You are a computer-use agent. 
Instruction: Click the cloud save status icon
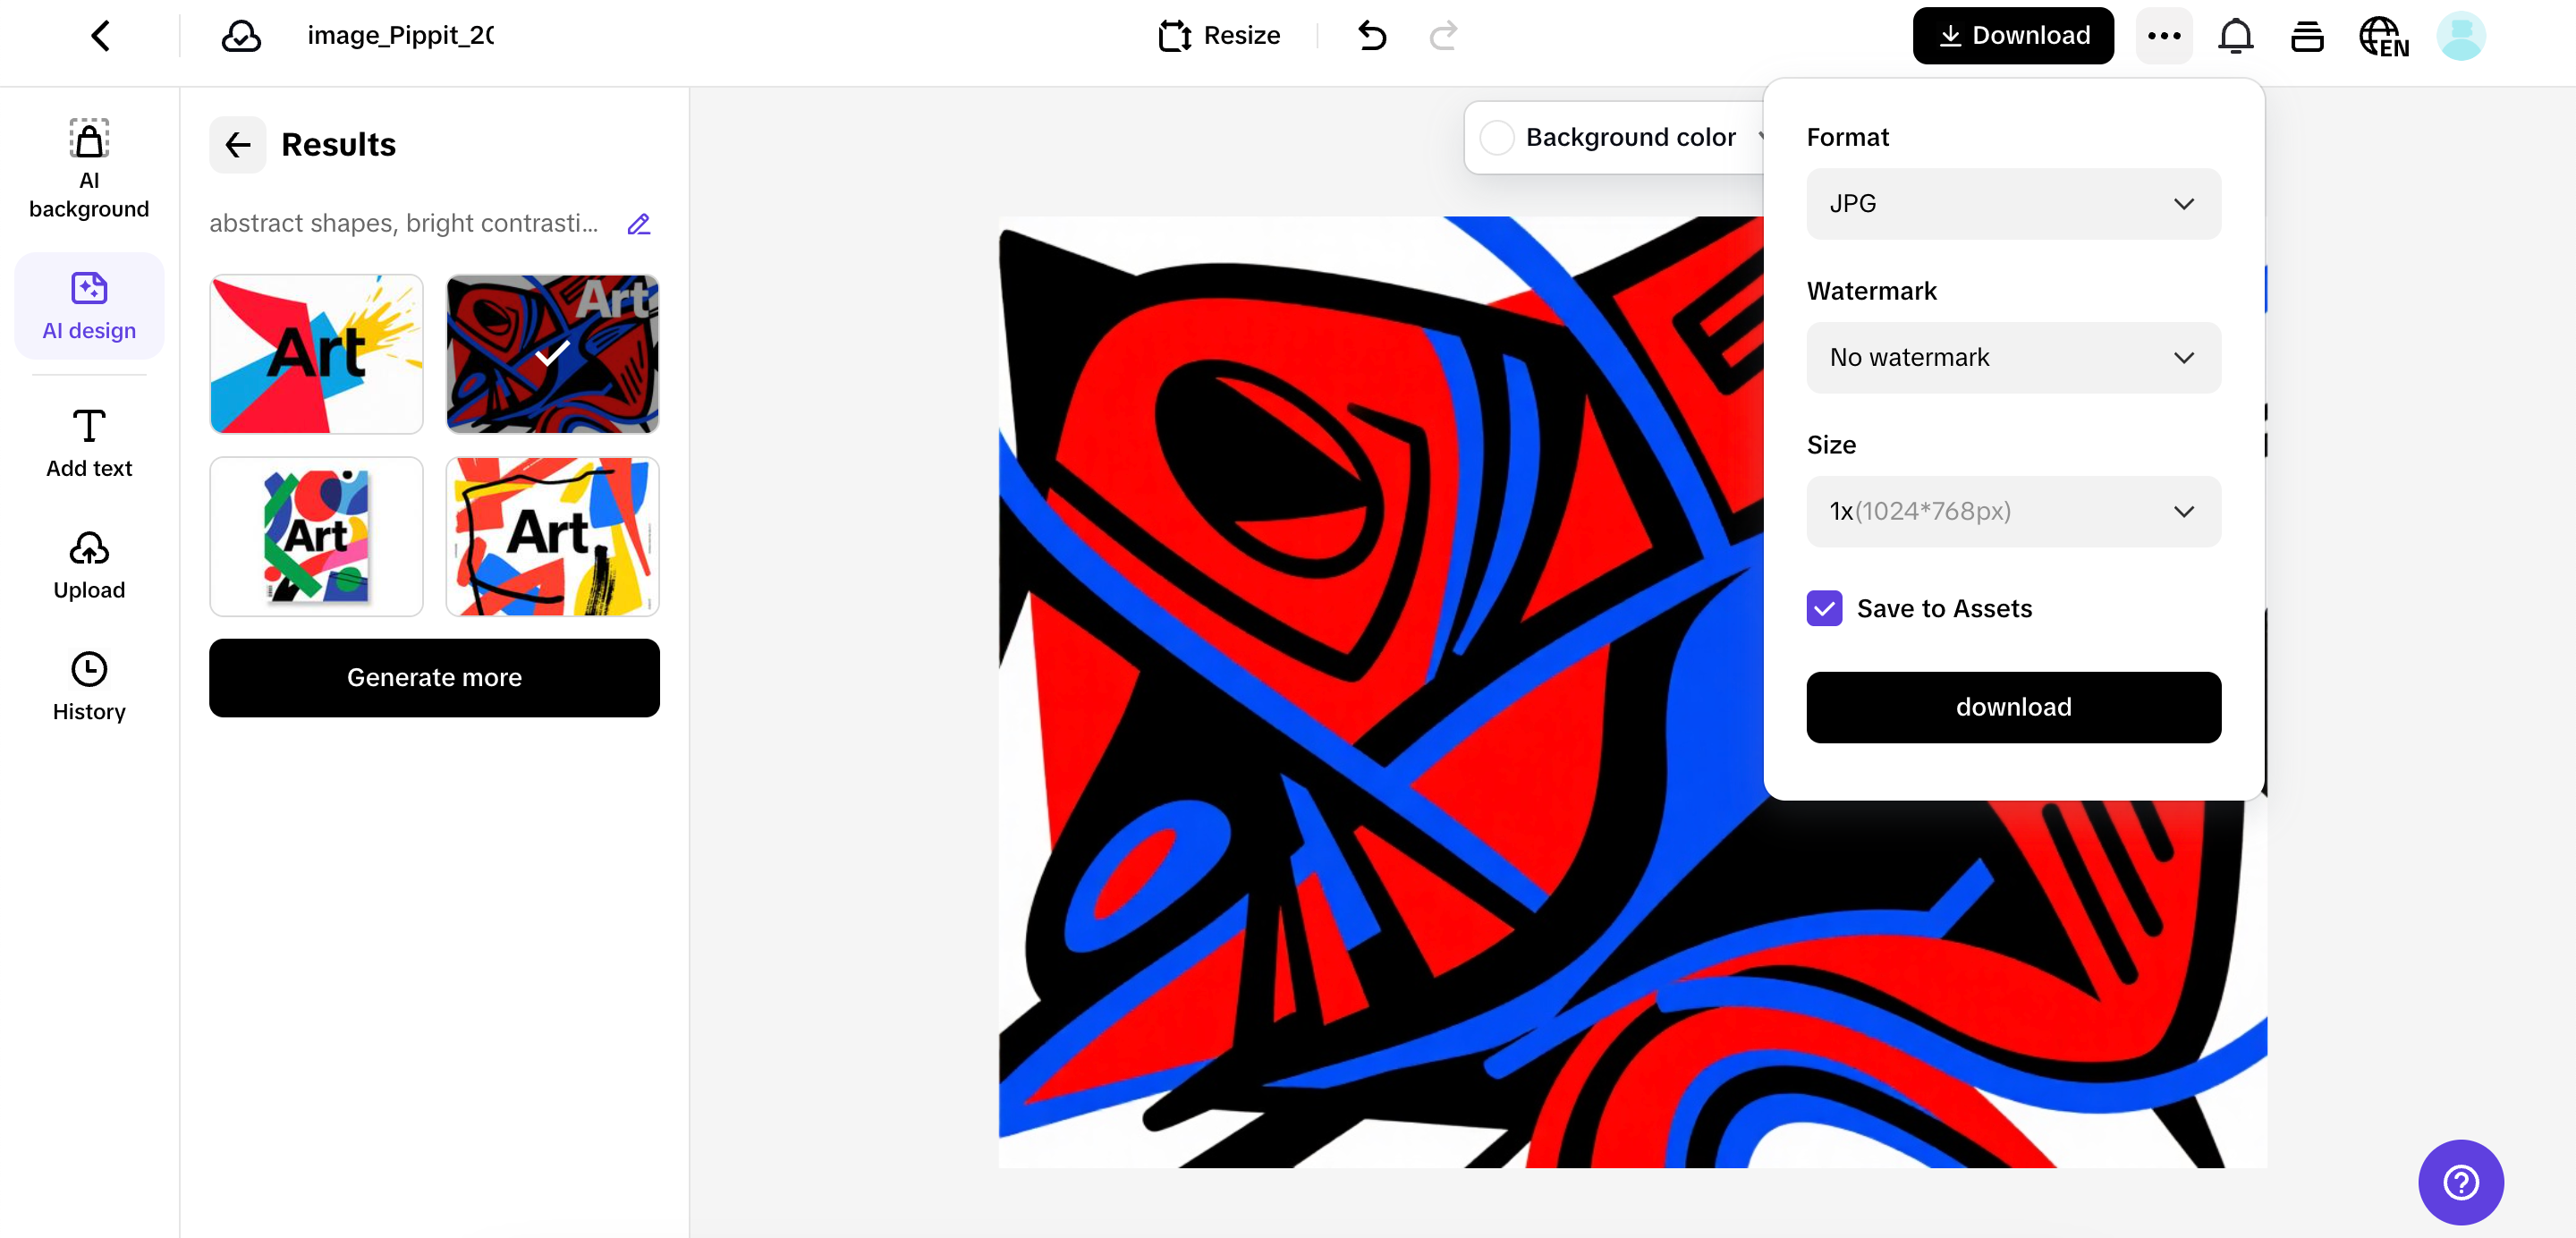point(240,35)
